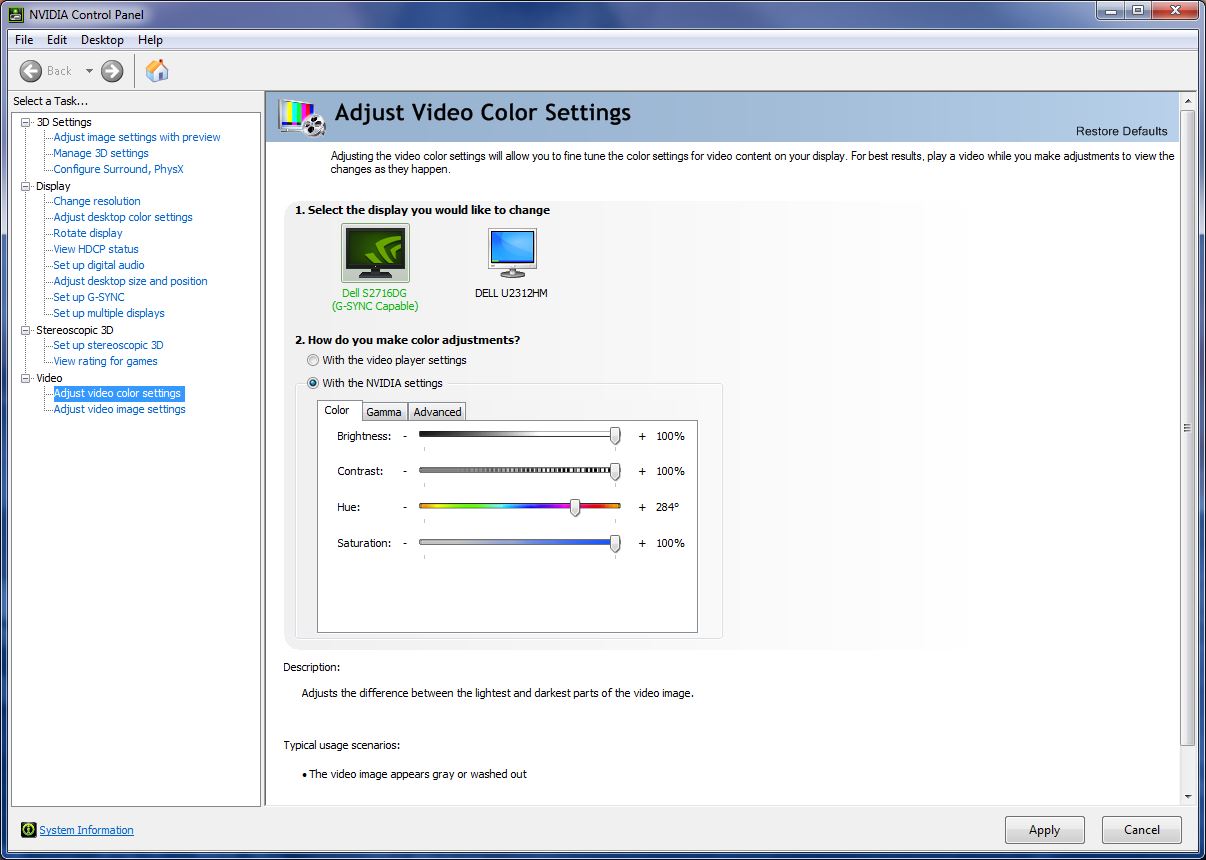Open Rotate display task
Viewport: 1206px width, 860px height.
pyautogui.click(x=88, y=233)
